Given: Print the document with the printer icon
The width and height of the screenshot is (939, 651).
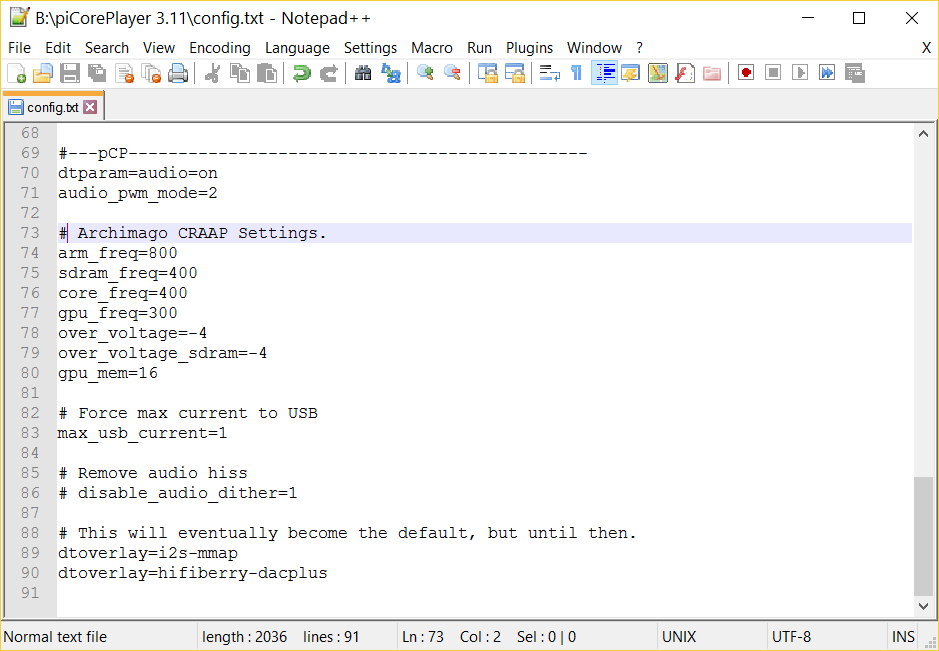Looking at the screenshot, I should pos(178,73).
